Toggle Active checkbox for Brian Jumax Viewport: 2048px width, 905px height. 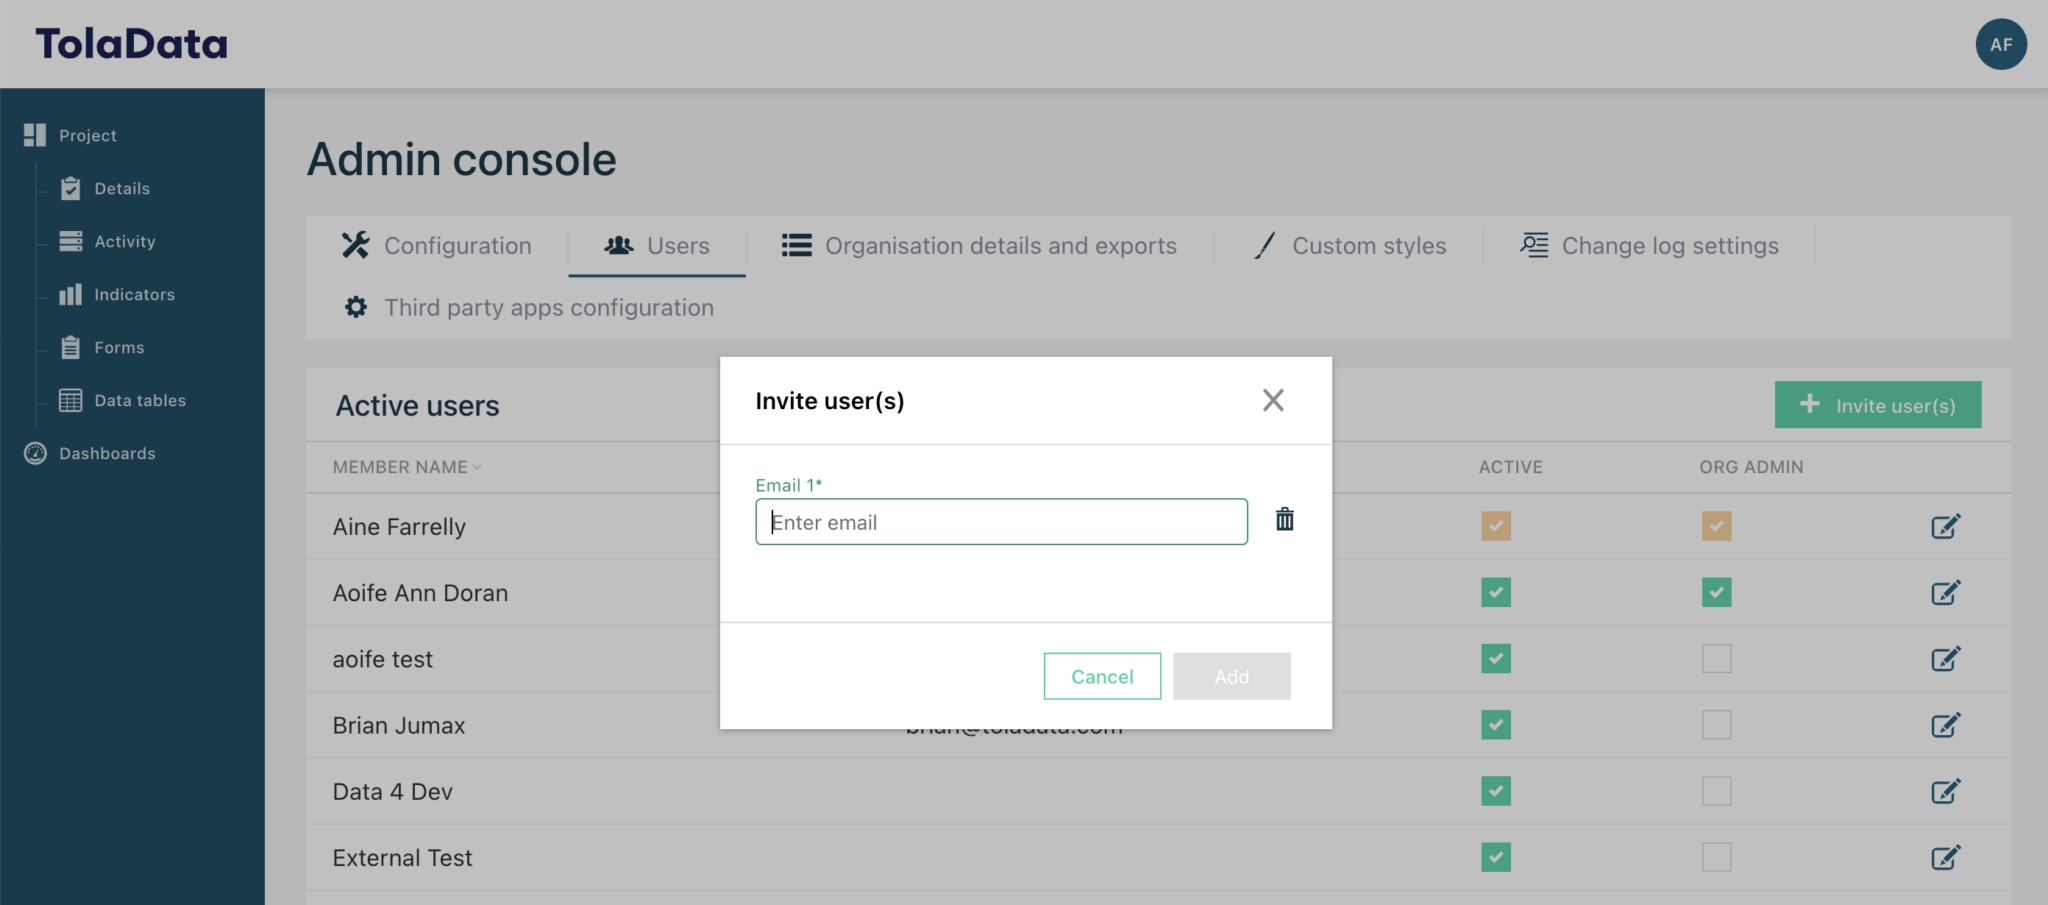point(1496,725)
